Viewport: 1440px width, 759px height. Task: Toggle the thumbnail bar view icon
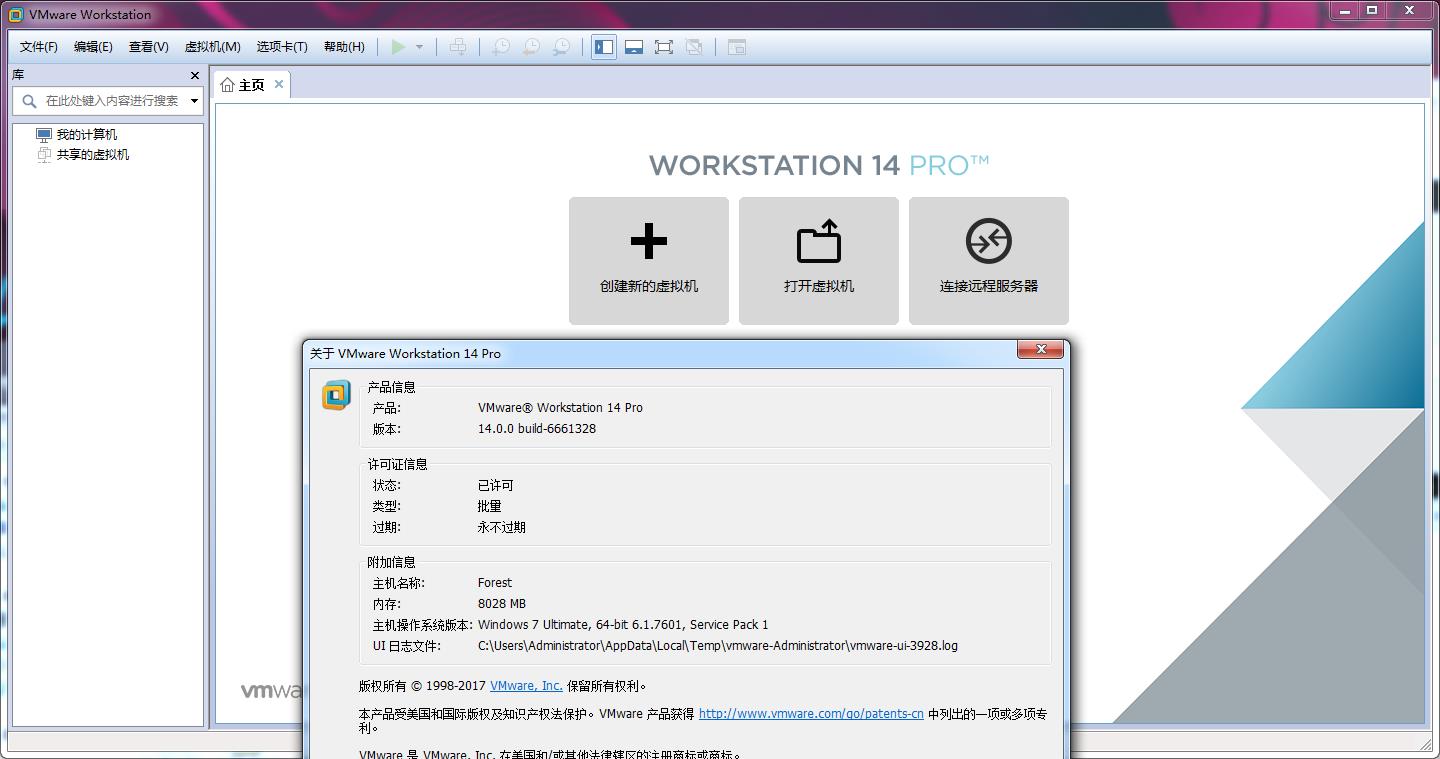point(634,47)
